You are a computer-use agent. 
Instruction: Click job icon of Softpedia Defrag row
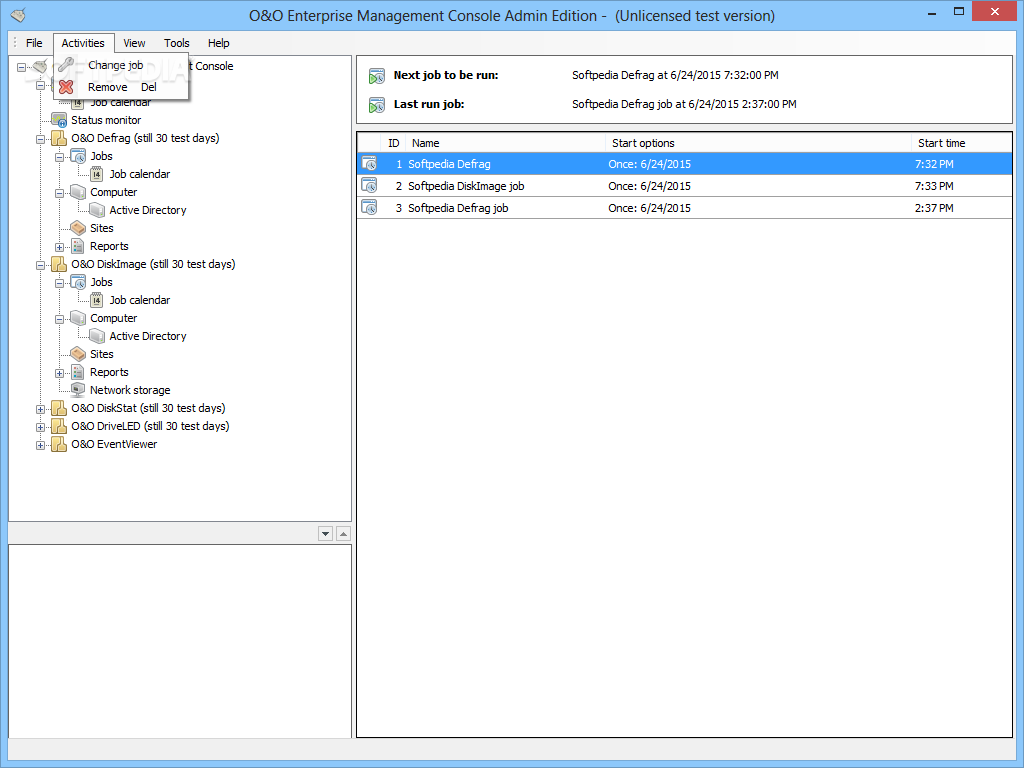pos(370,163)
